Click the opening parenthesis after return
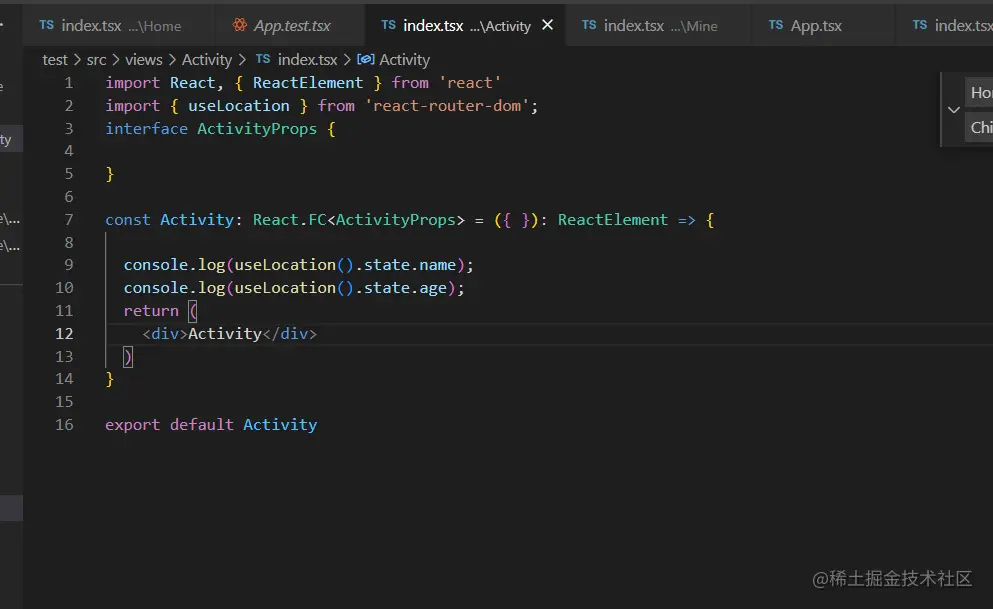 193,311
